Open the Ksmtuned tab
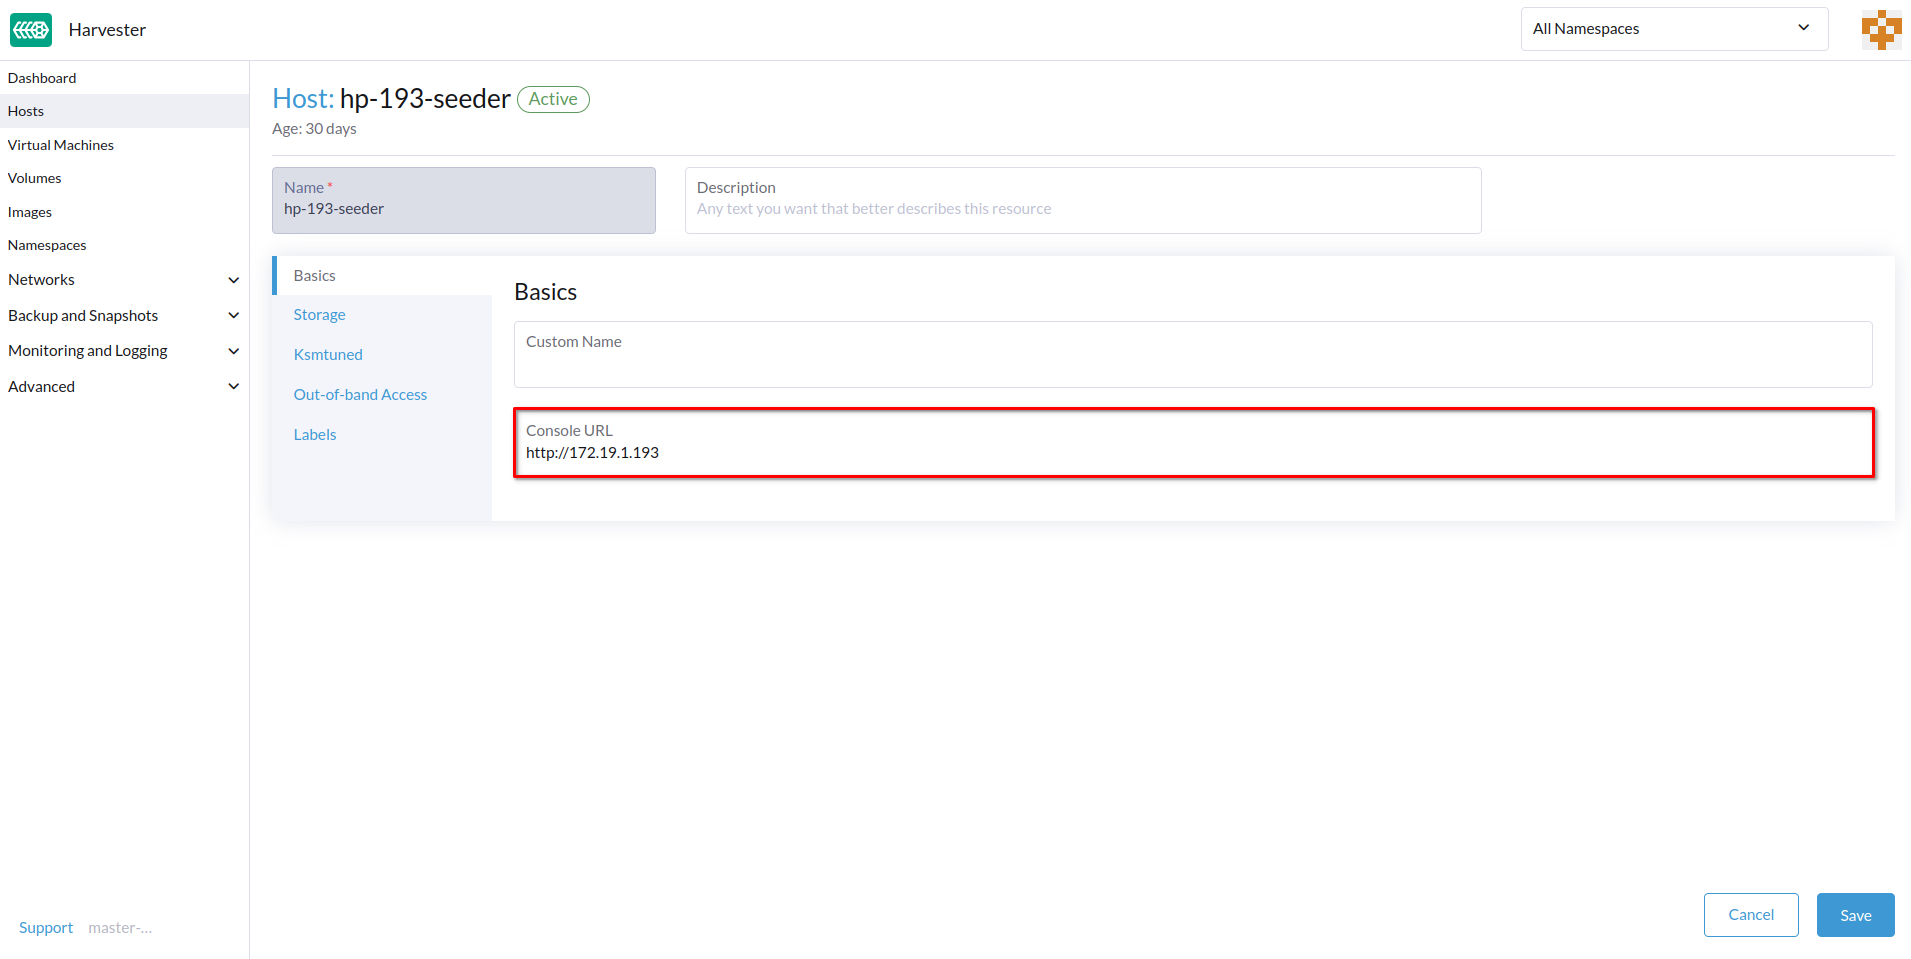 (327, 353)
